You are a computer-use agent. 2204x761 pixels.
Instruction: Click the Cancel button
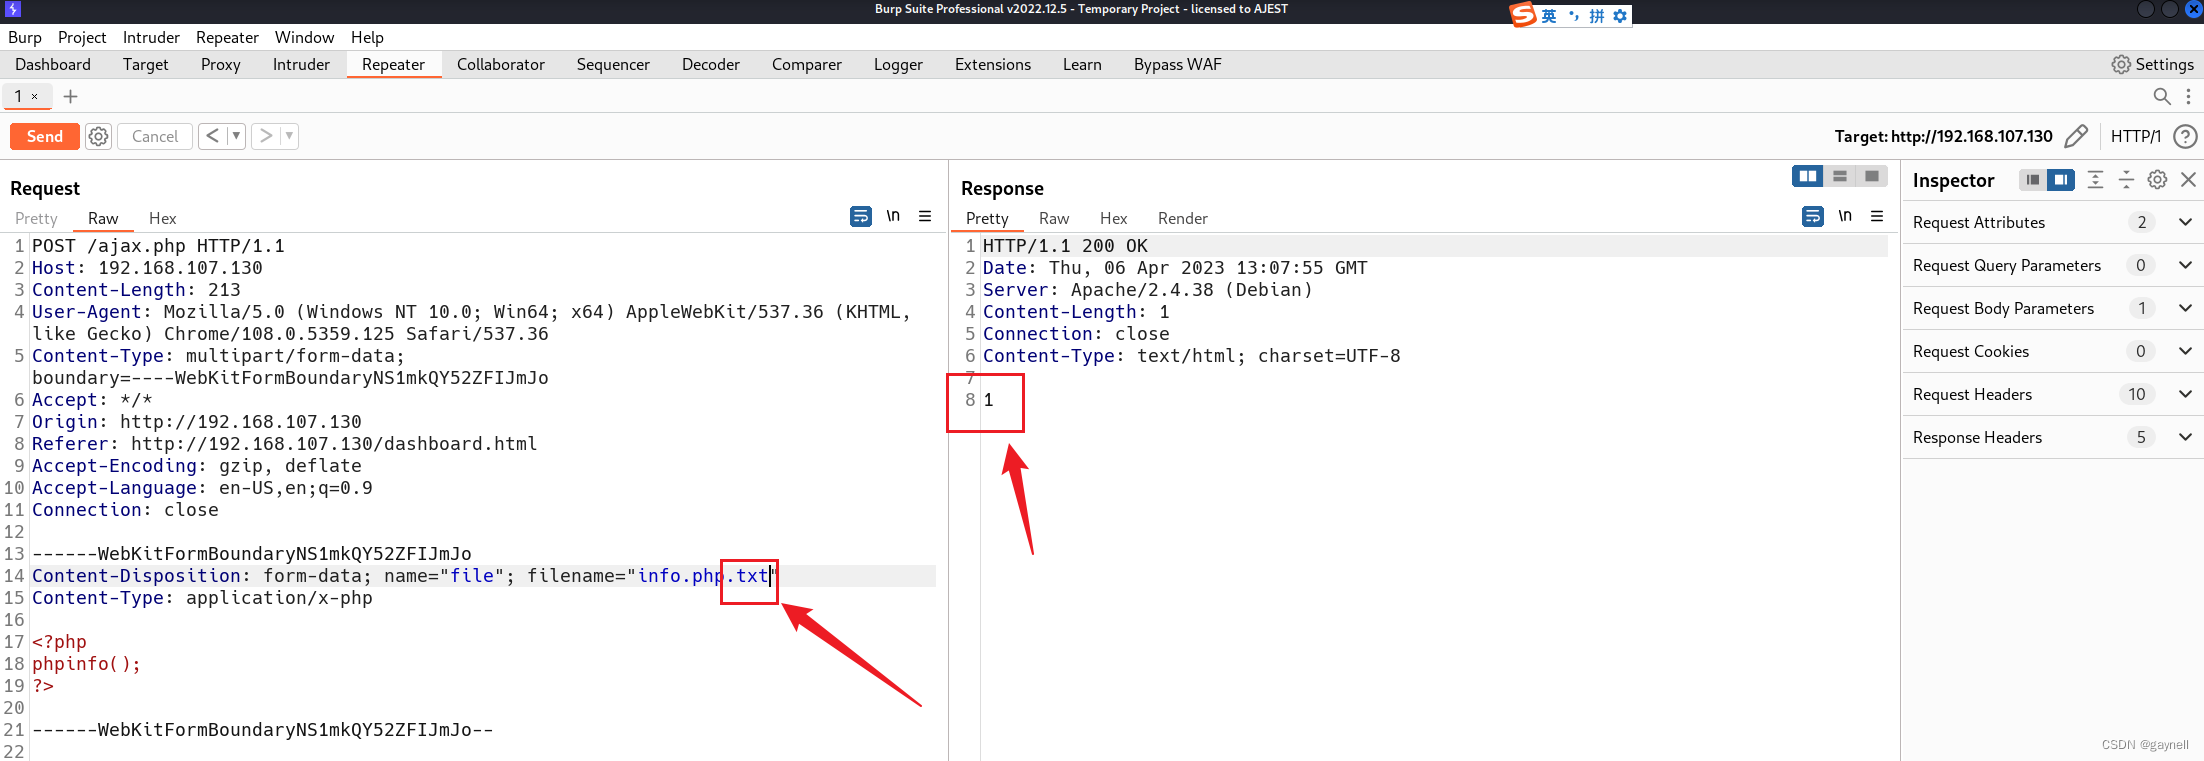(155, 136)
